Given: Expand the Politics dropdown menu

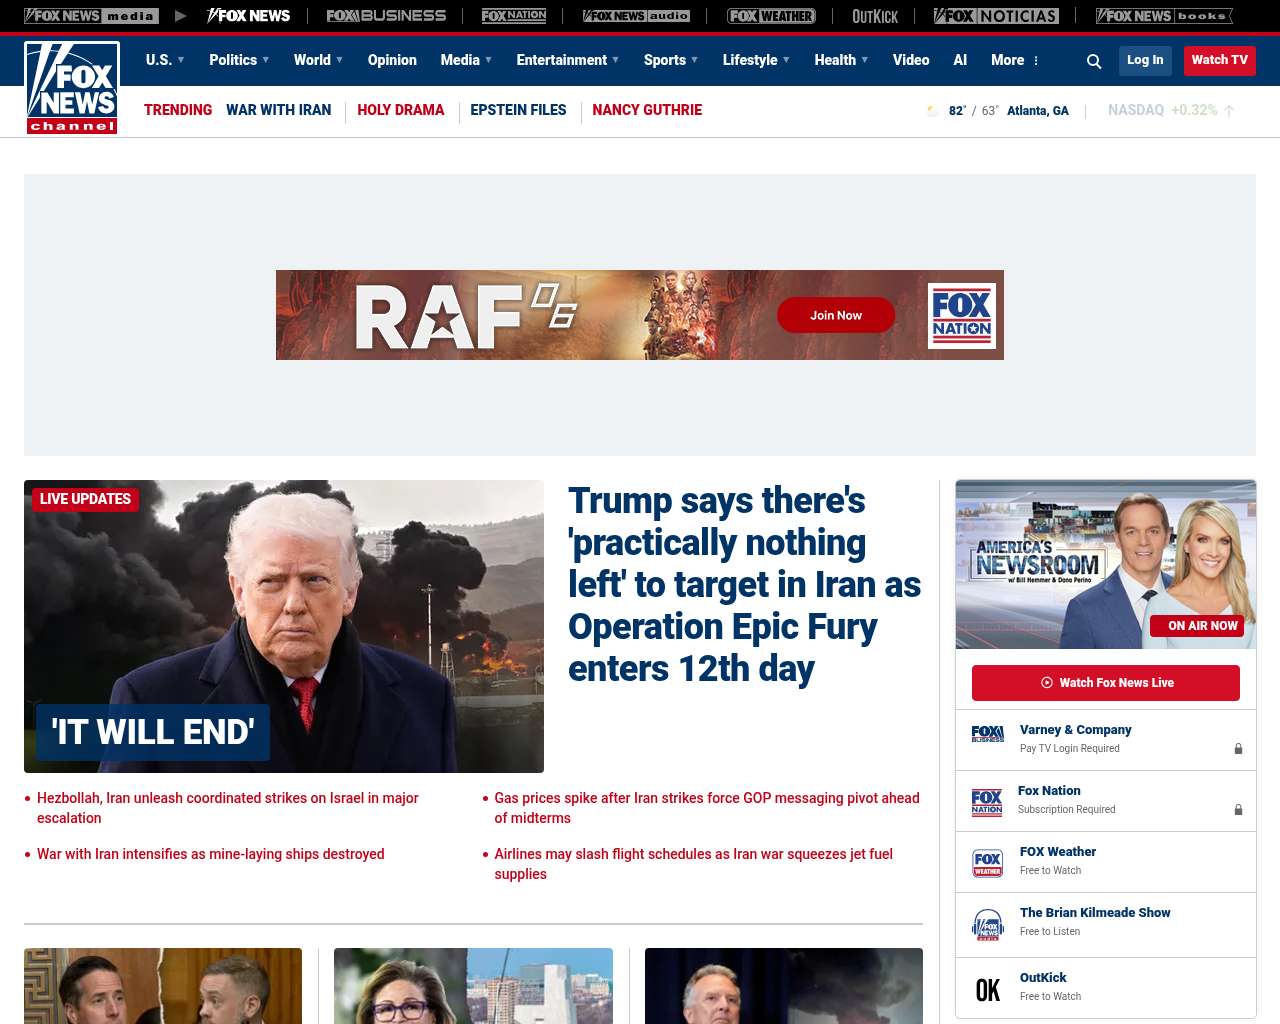Looking at the screenshot, I should (x=239, y=60).
